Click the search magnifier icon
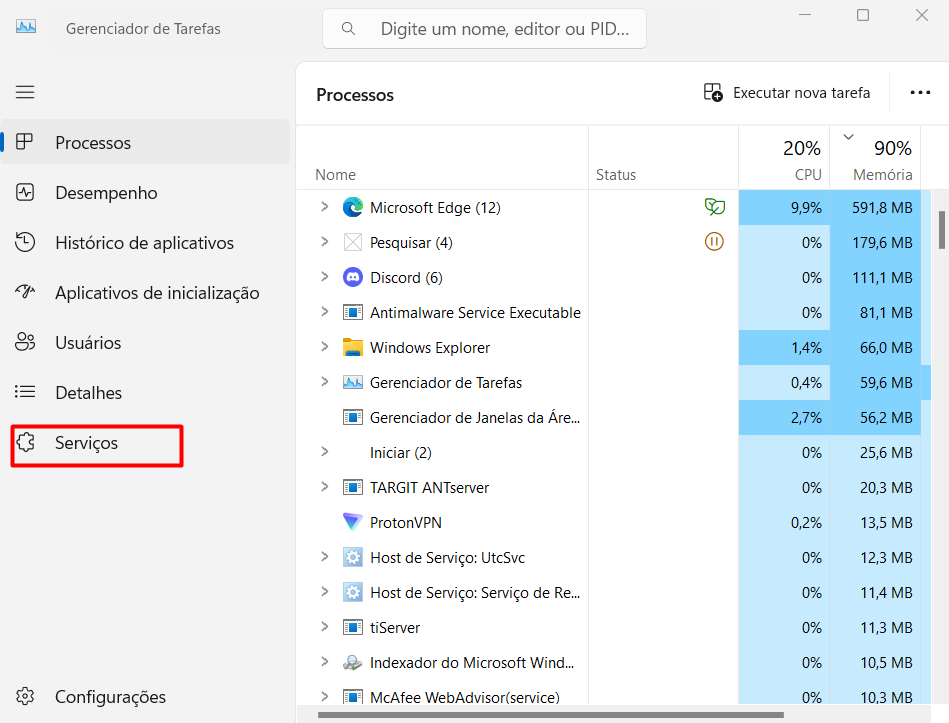Screen dimensions: 949x723 348,28
